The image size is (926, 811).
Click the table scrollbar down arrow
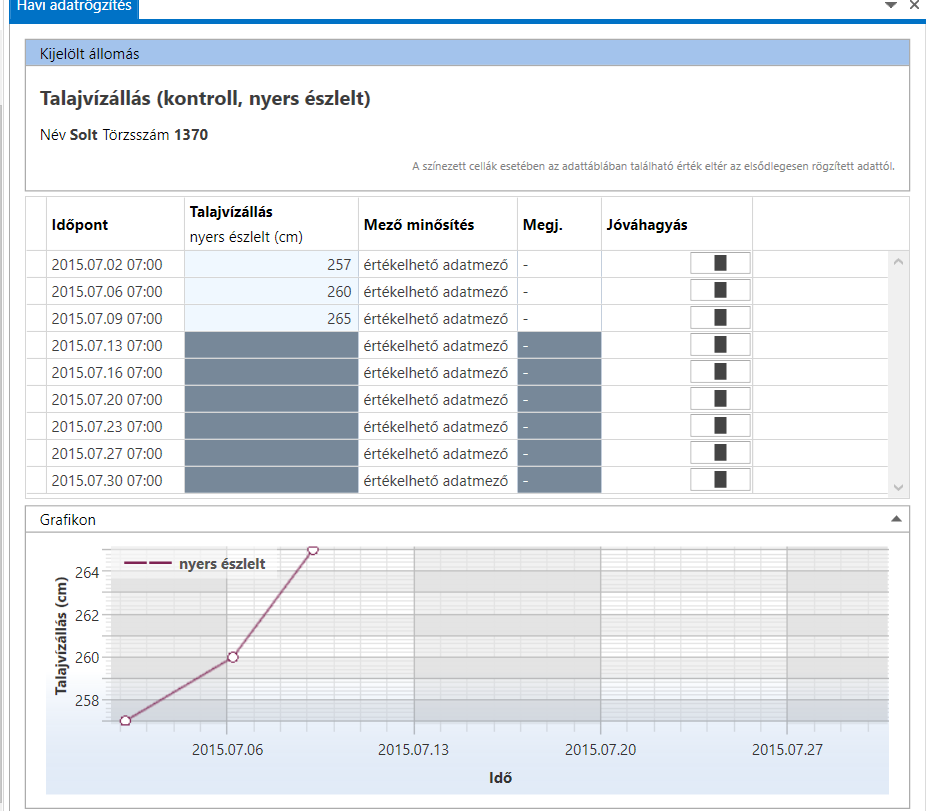898,487
